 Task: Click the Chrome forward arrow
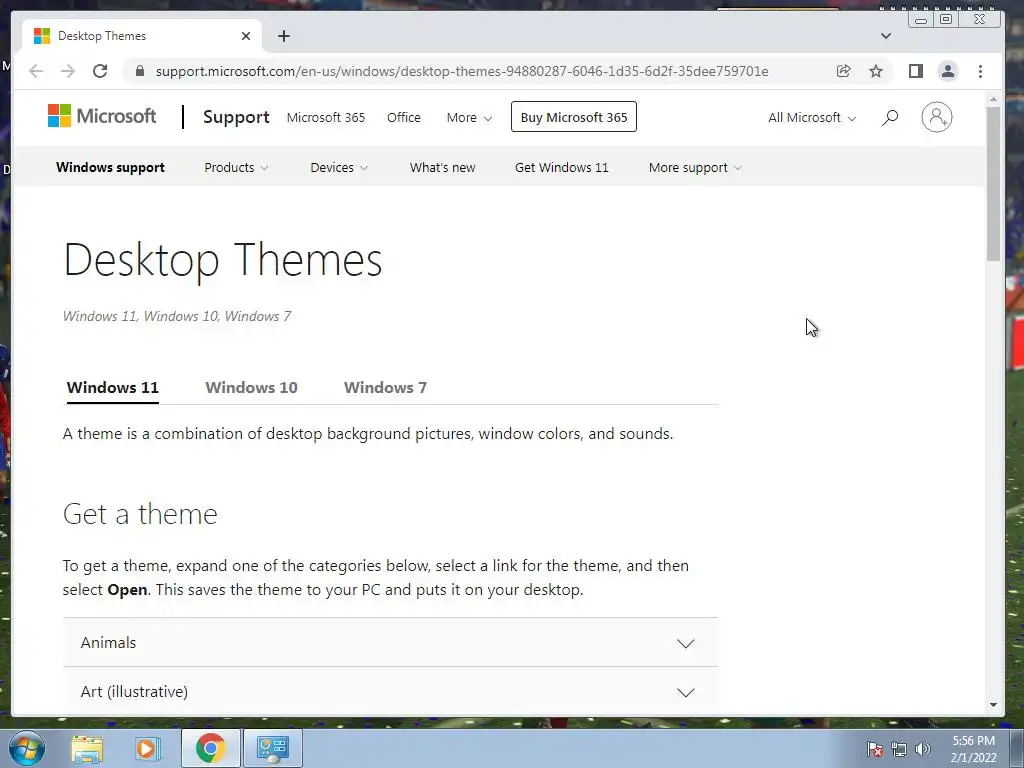pos(68,71)
